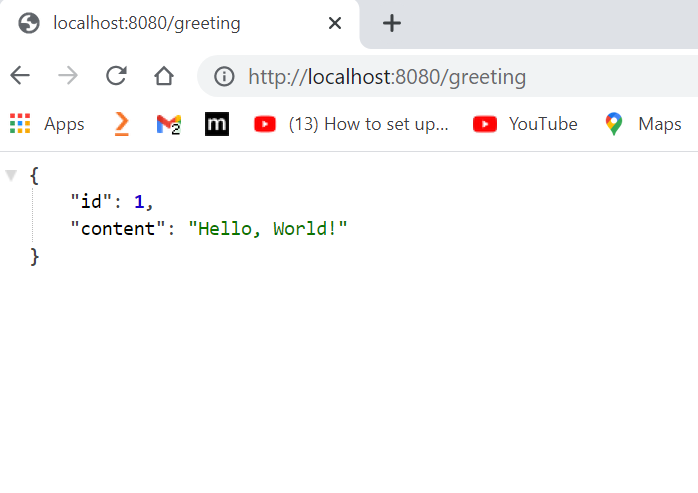
Task: Click the "id" key in JSON
Action: [91, 202]
